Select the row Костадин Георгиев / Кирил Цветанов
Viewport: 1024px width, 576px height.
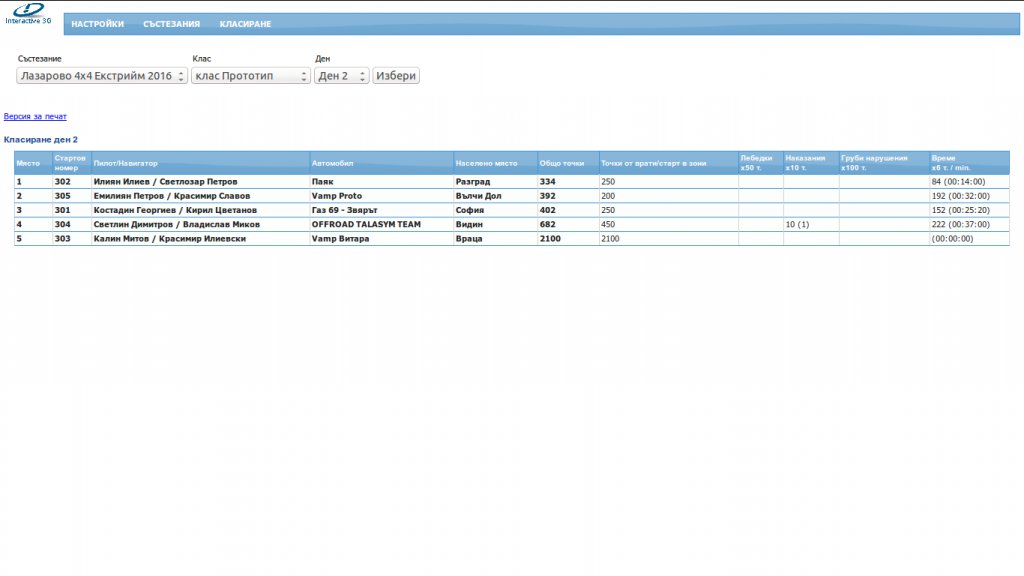click(x=512, y=210)
